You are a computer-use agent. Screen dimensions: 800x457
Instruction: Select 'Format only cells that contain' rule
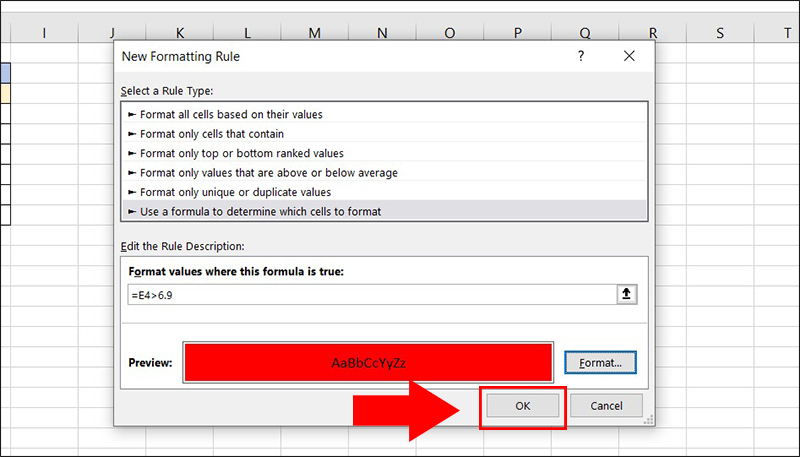click(384, 134)
